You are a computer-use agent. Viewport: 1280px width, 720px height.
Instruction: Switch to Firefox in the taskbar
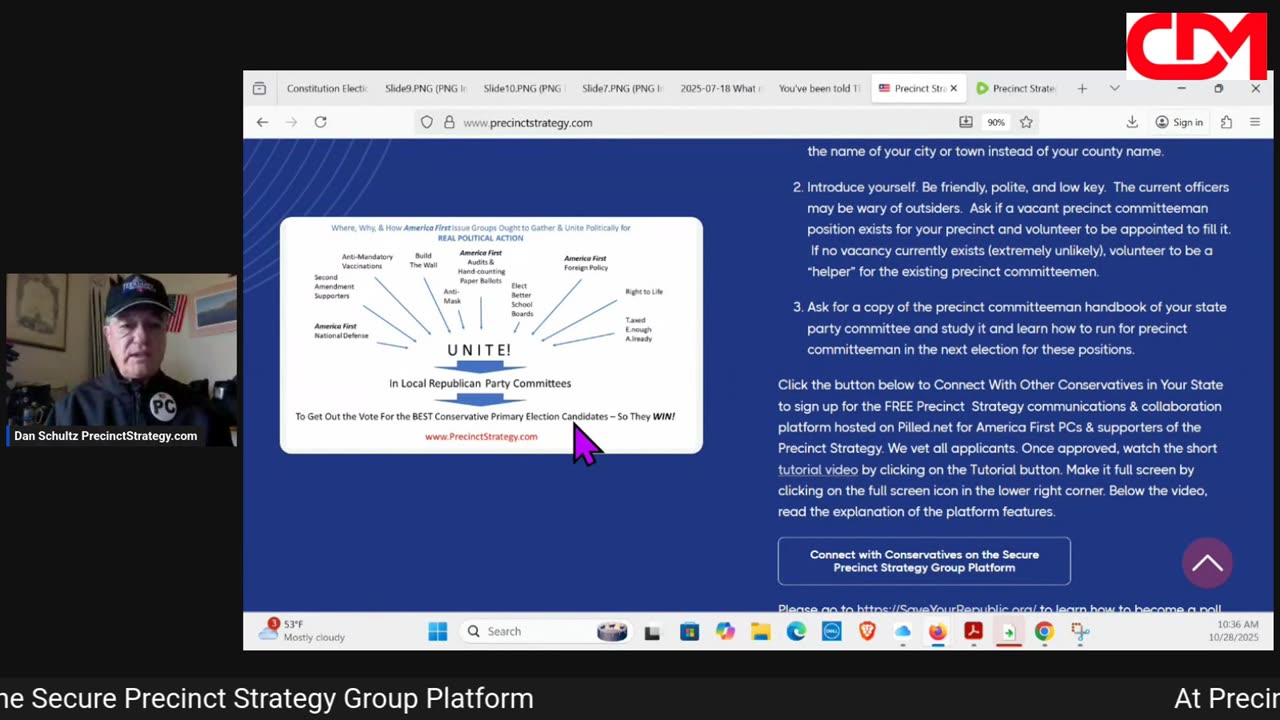click(937, 631)
